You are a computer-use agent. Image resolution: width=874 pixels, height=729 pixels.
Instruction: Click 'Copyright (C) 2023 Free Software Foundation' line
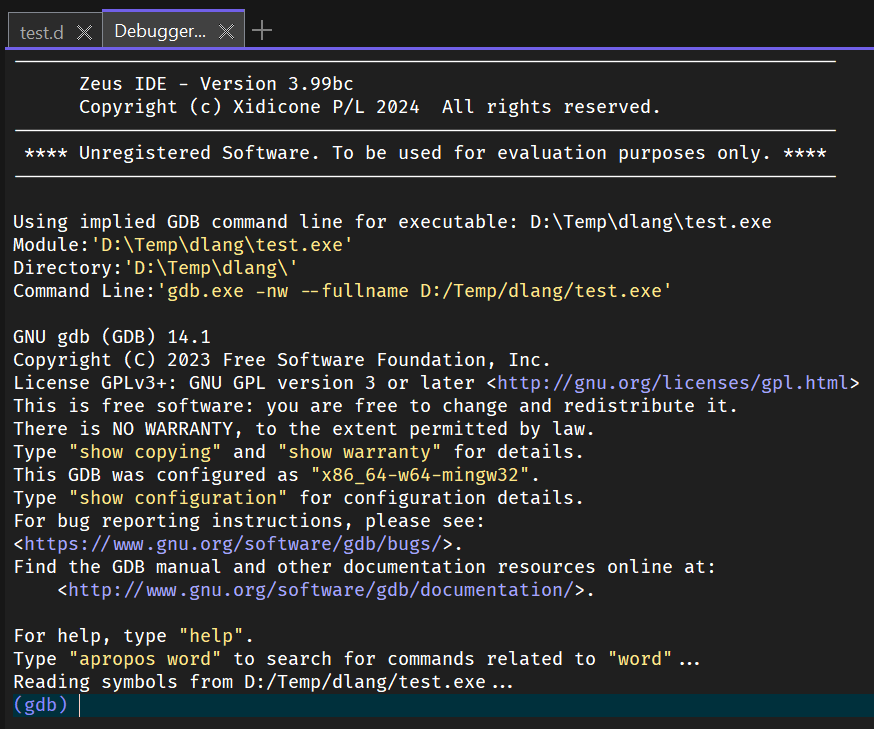282,360
